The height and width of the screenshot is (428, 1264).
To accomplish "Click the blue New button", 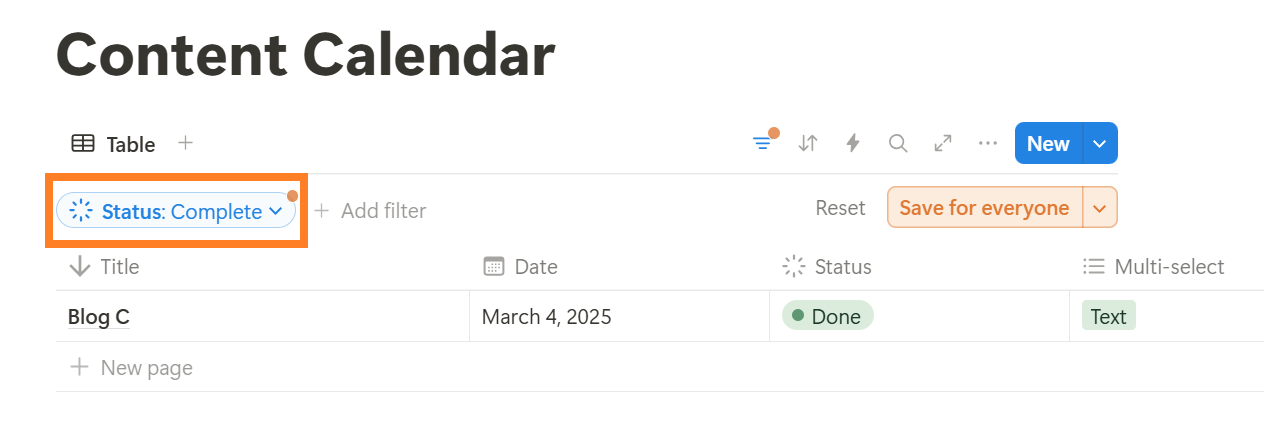I will (x=1047, y=143).
